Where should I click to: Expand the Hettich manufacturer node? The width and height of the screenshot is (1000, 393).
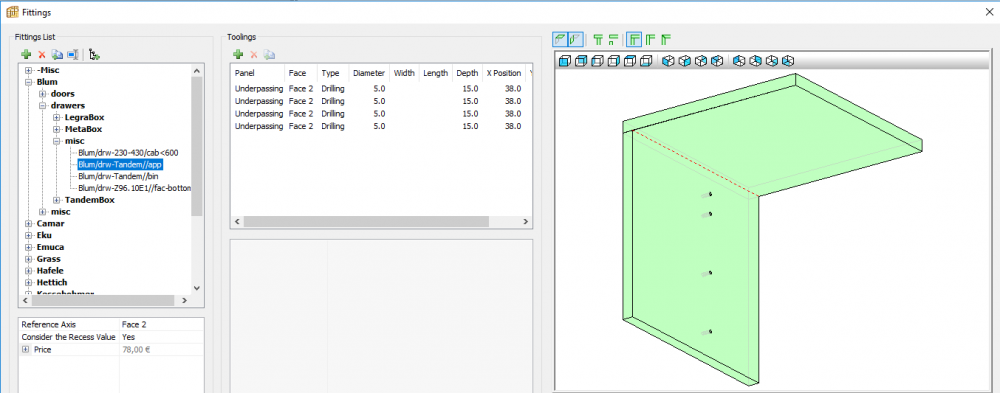coord(29,283)
